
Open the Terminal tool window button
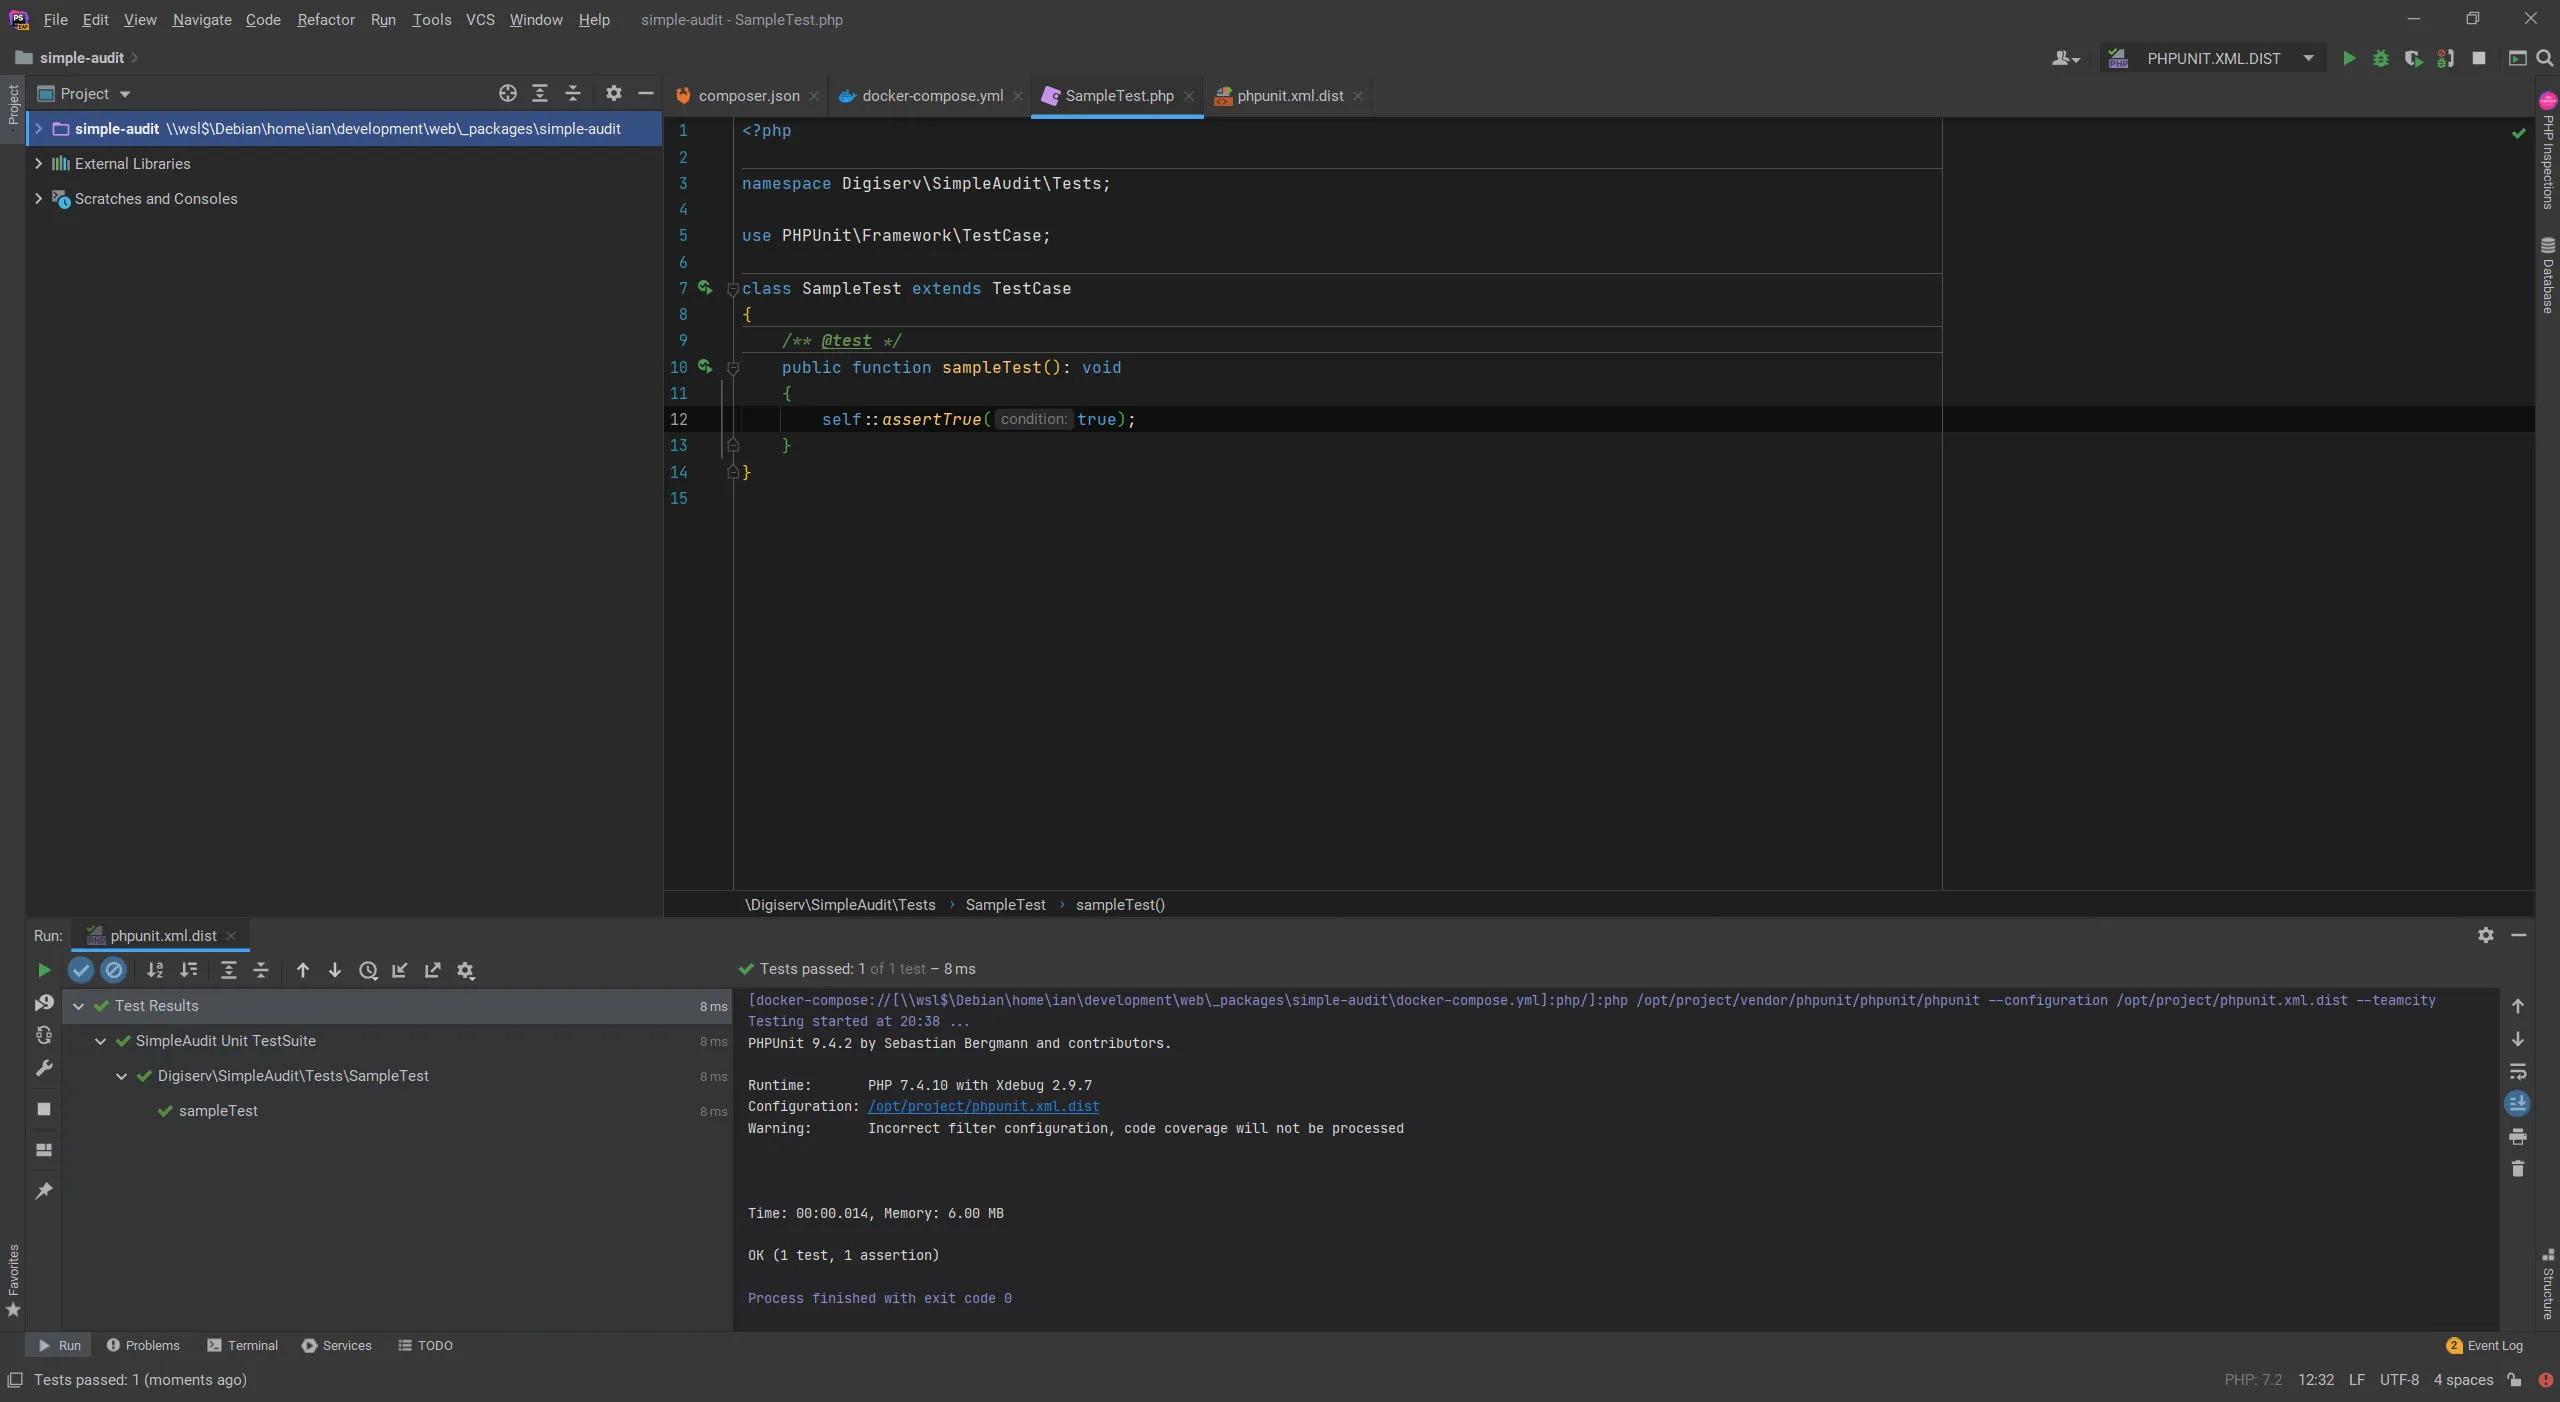pyautogui.click(x=243, y=1346)
